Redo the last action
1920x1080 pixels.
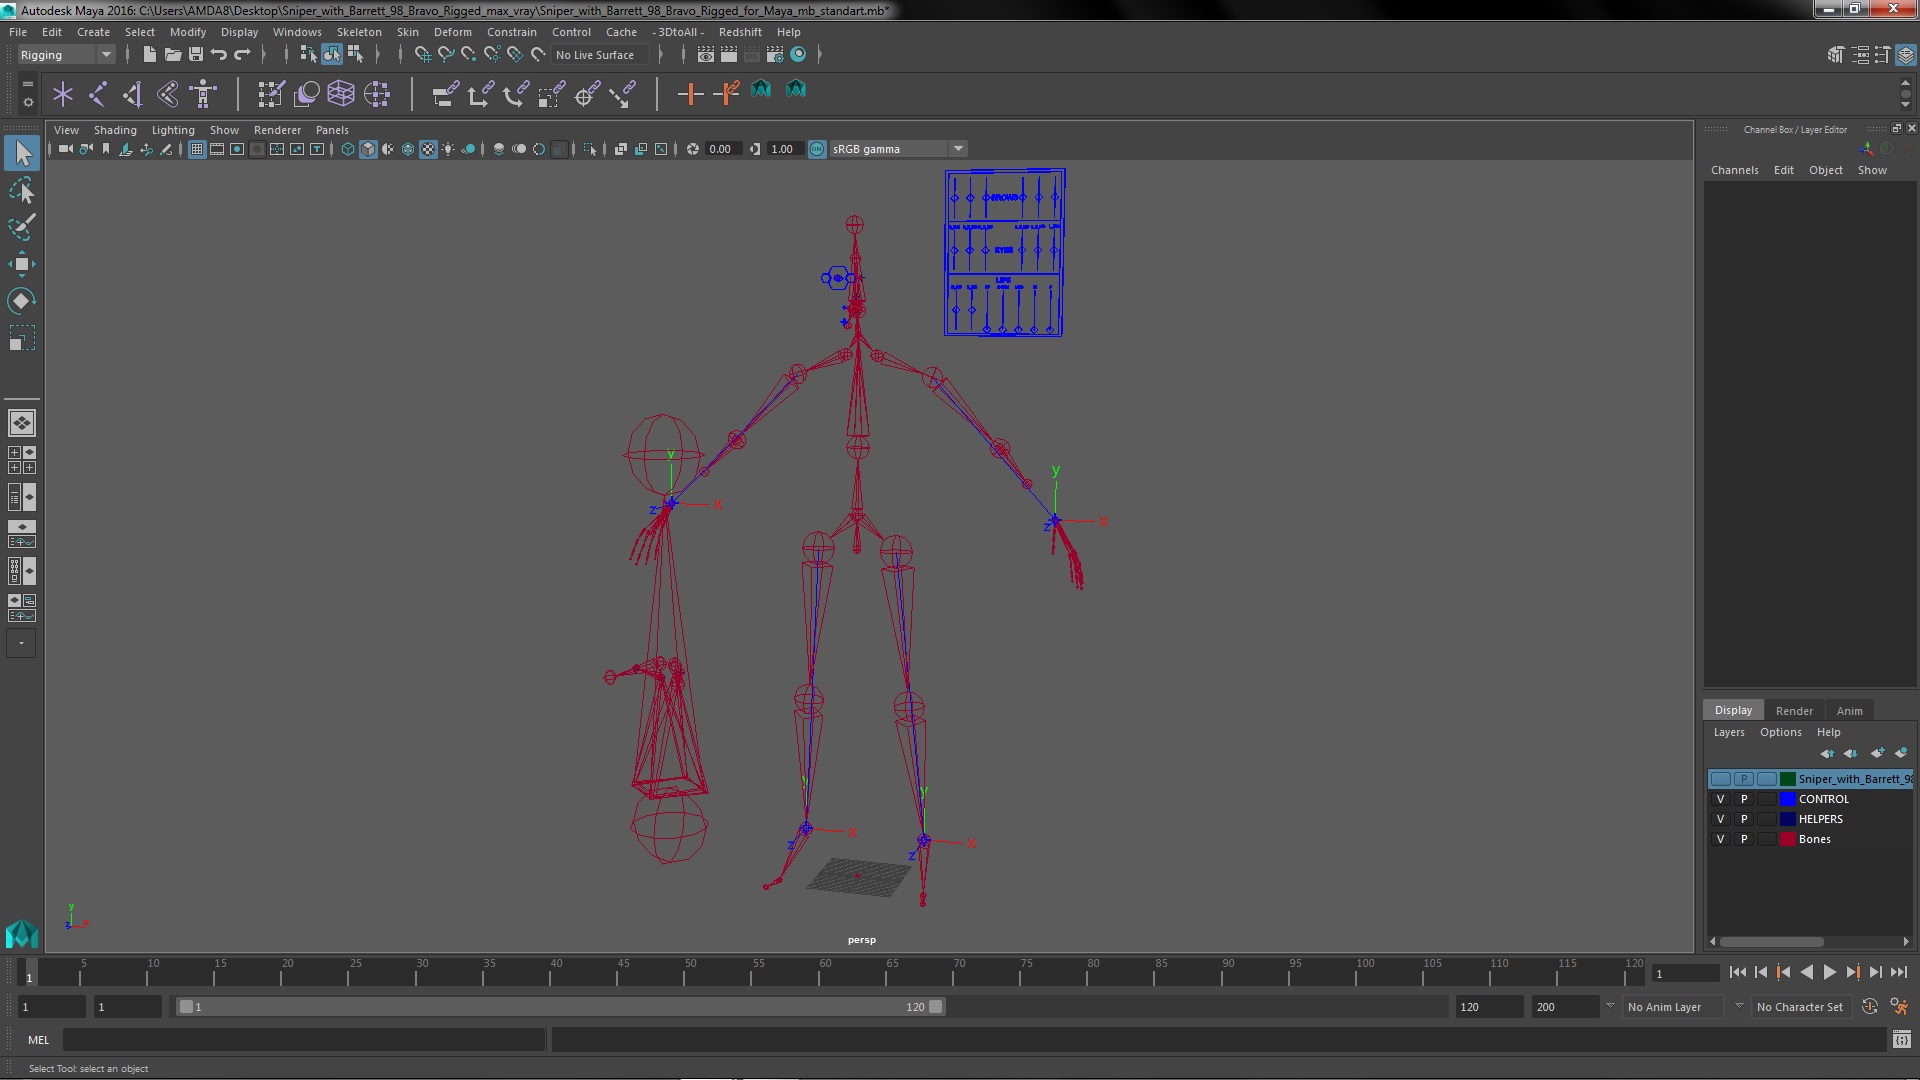point(242,55)
